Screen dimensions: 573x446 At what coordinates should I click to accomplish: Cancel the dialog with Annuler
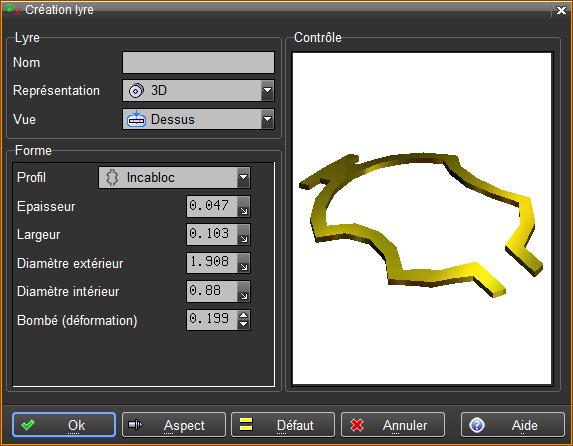click(393, 425)
